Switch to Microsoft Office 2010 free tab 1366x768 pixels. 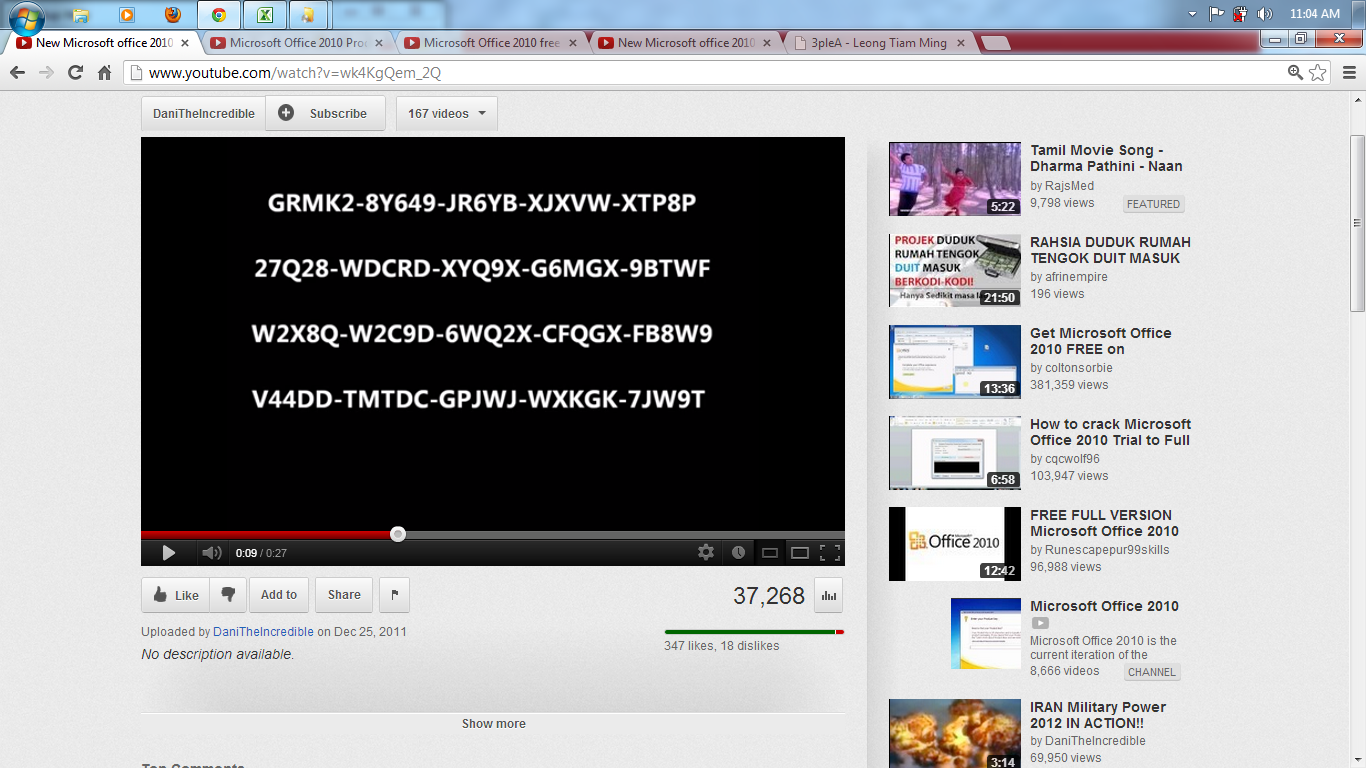point(492,43)
